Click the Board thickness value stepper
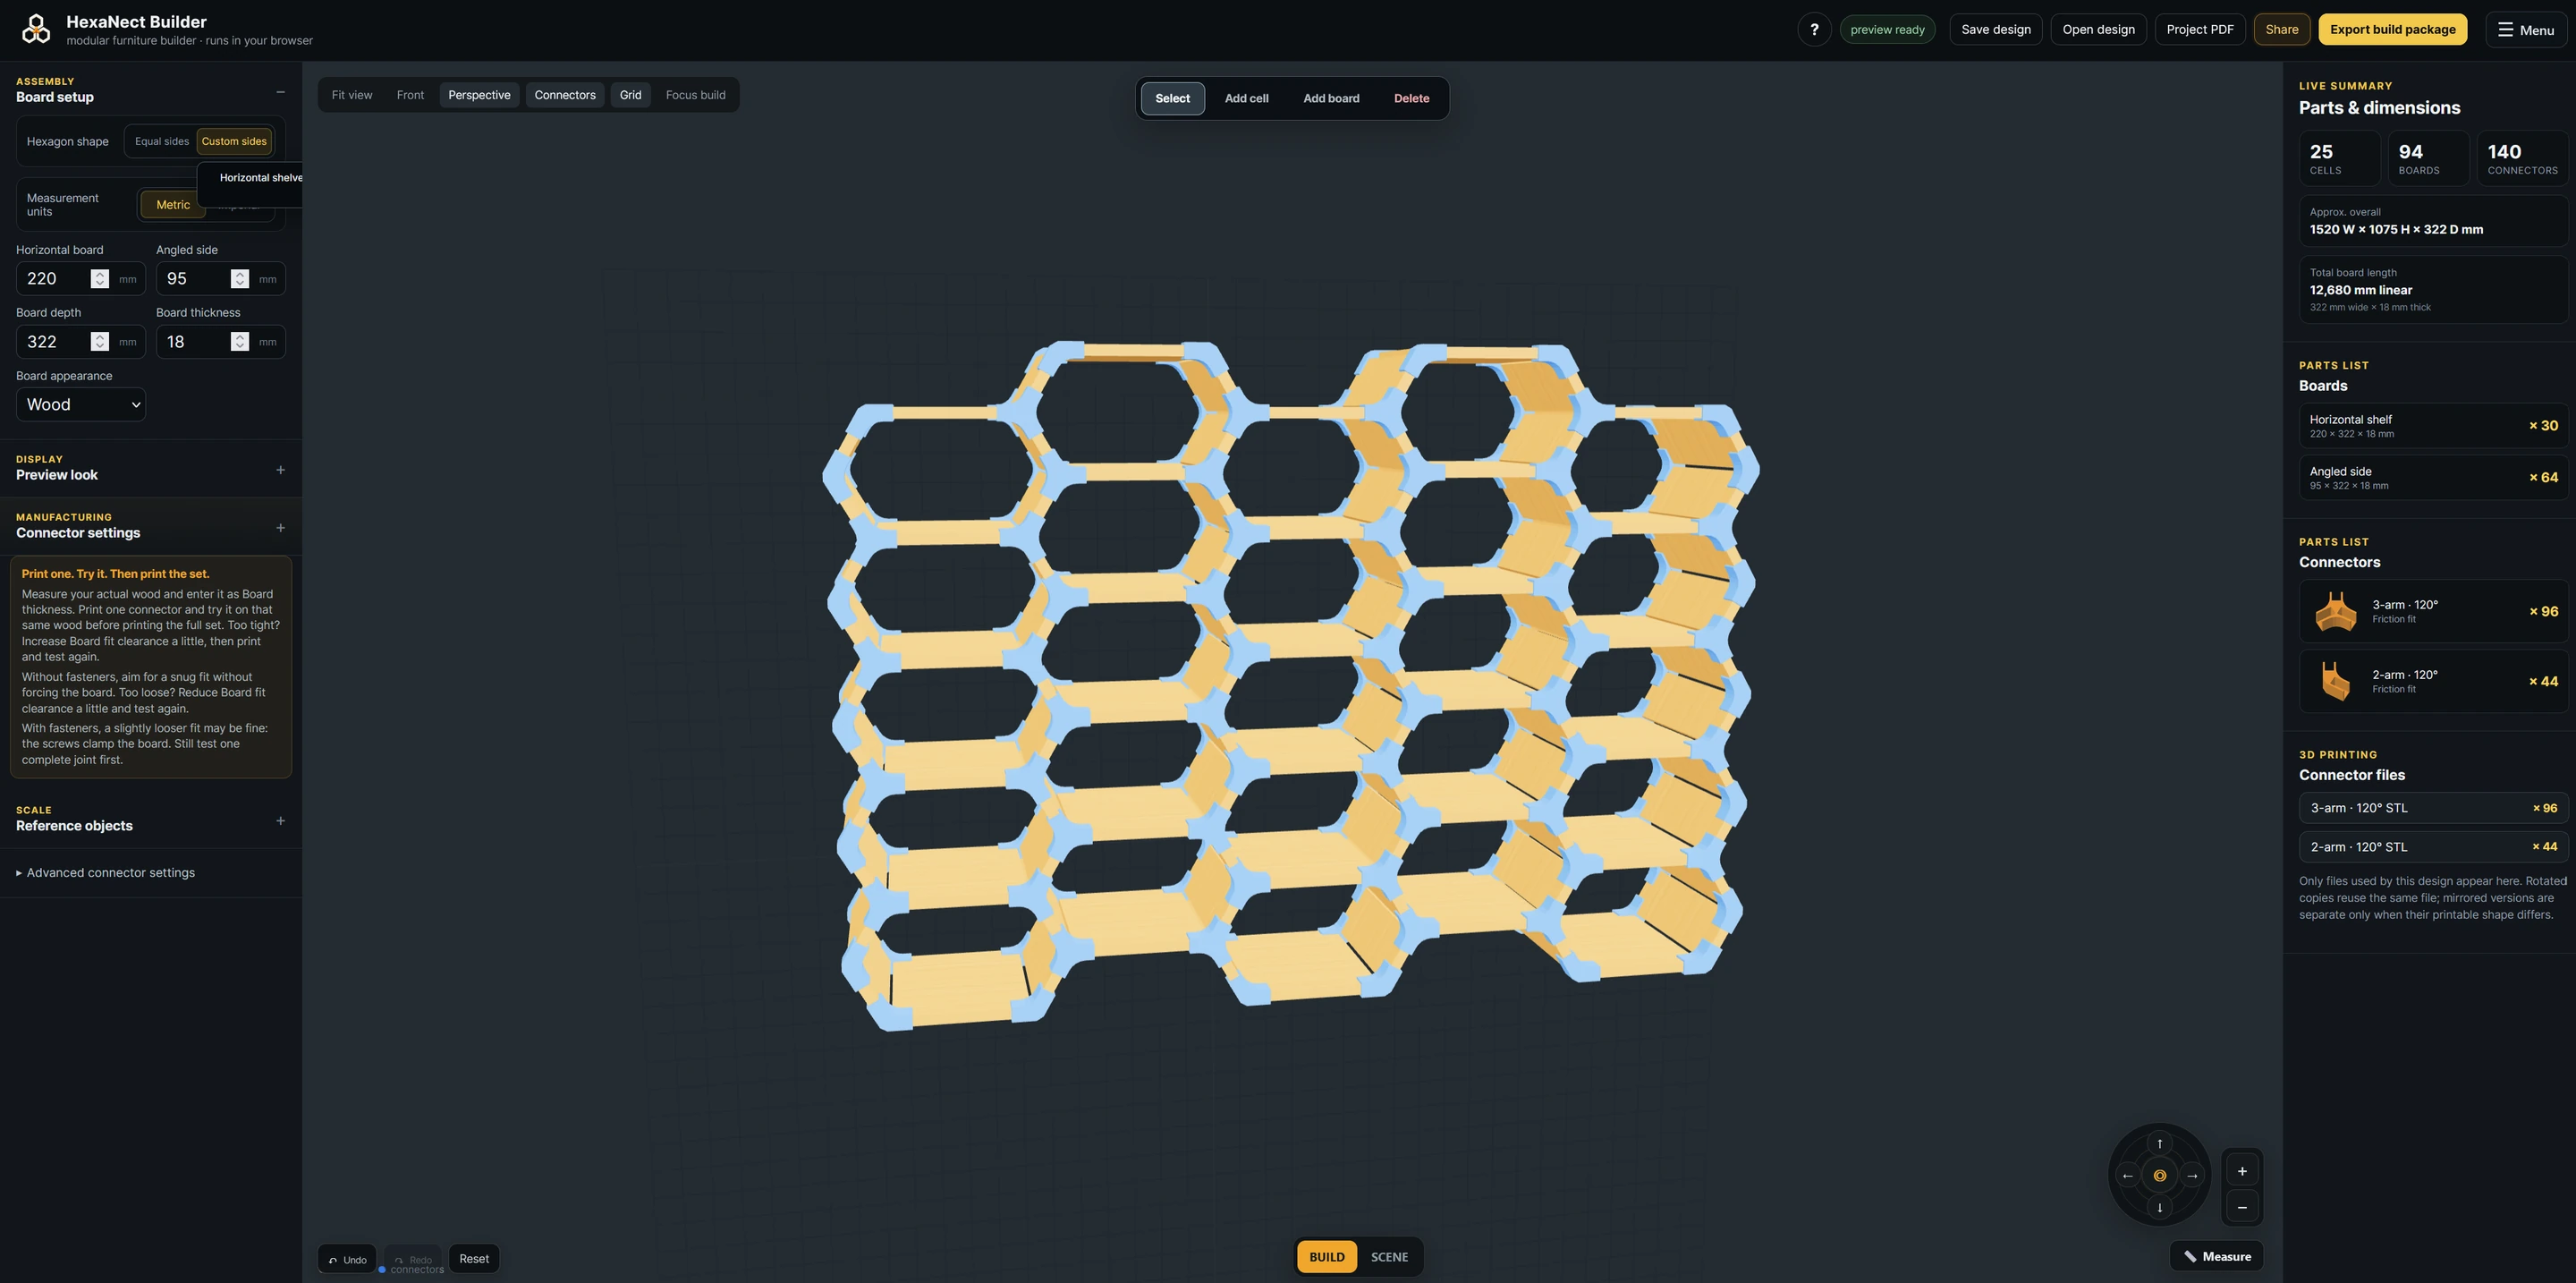The width and height of the screenshot is (2576, 1283). tap(239, 342)
